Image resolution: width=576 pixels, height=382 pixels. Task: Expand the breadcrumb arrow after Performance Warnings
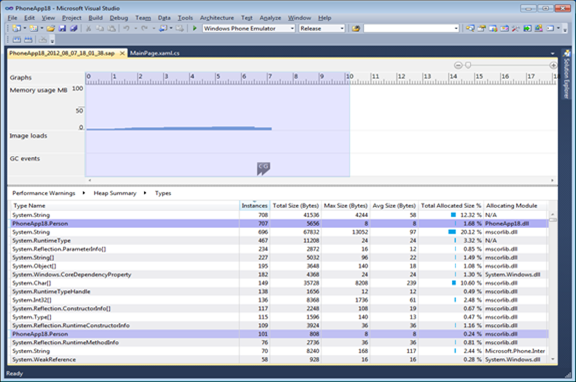84,193
